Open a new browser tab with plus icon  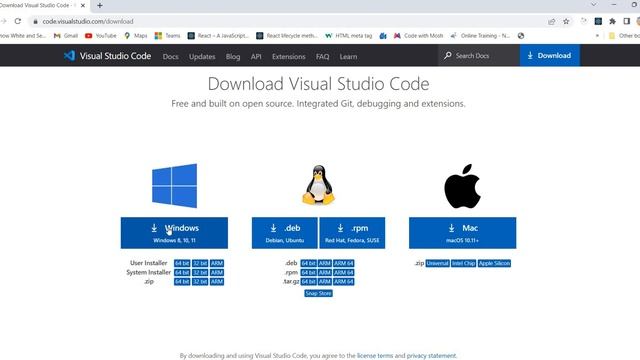coord(100,5)
